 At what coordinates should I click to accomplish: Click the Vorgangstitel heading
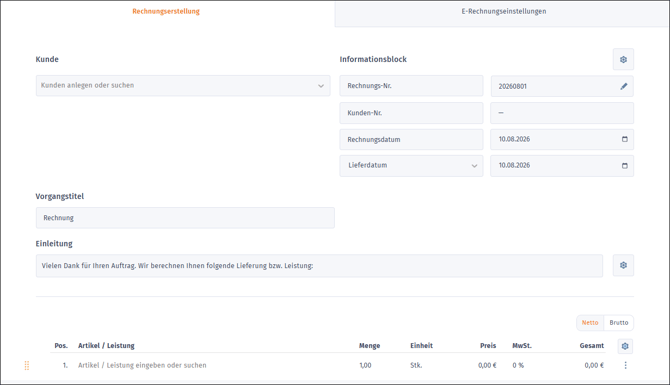(x=59, y=197)
